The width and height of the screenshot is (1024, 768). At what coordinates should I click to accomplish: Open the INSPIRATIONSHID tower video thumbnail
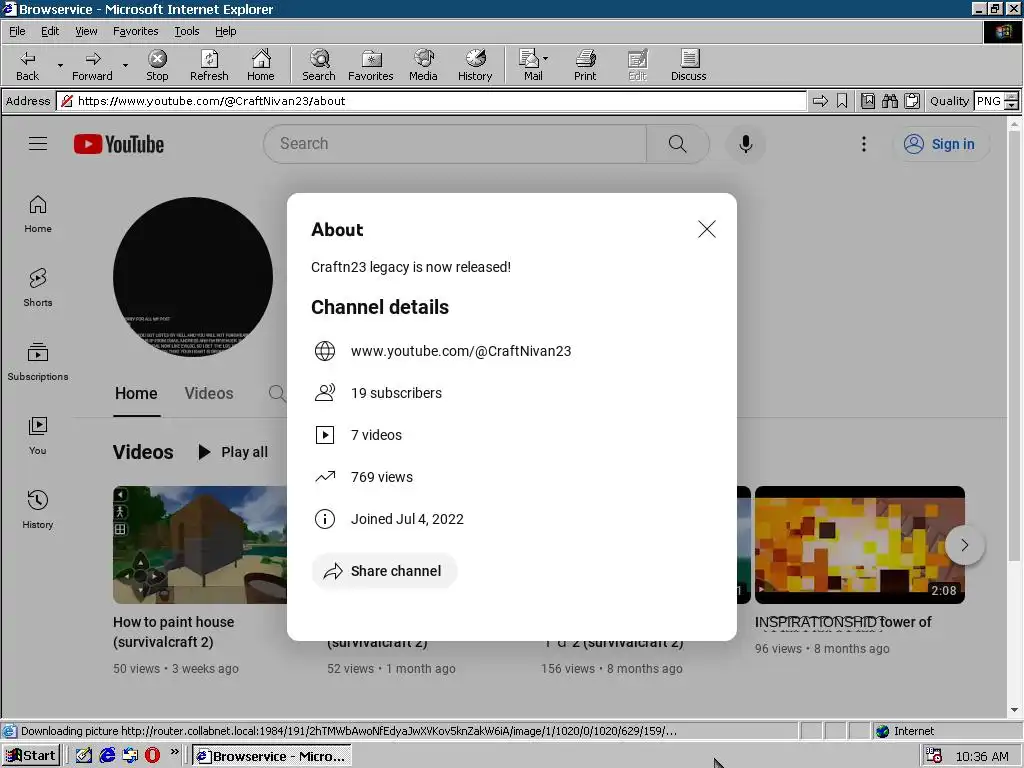click(x=859, y=545)
